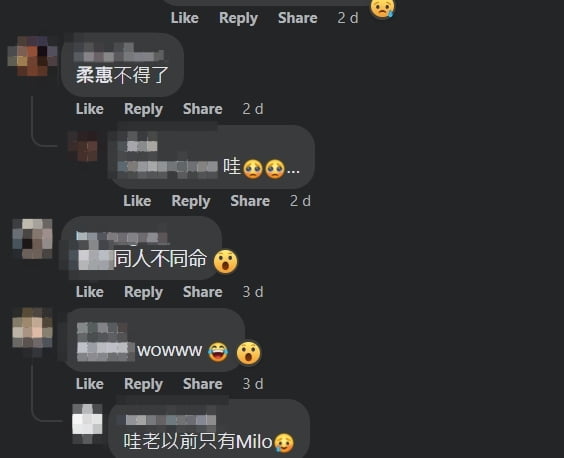Reply to the 哇 pleading emoji comment

coord(191,201)
